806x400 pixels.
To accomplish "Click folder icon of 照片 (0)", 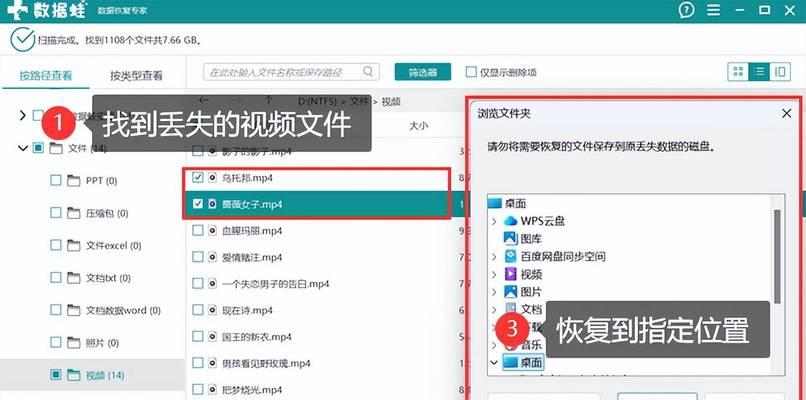I will coord(74,342).
